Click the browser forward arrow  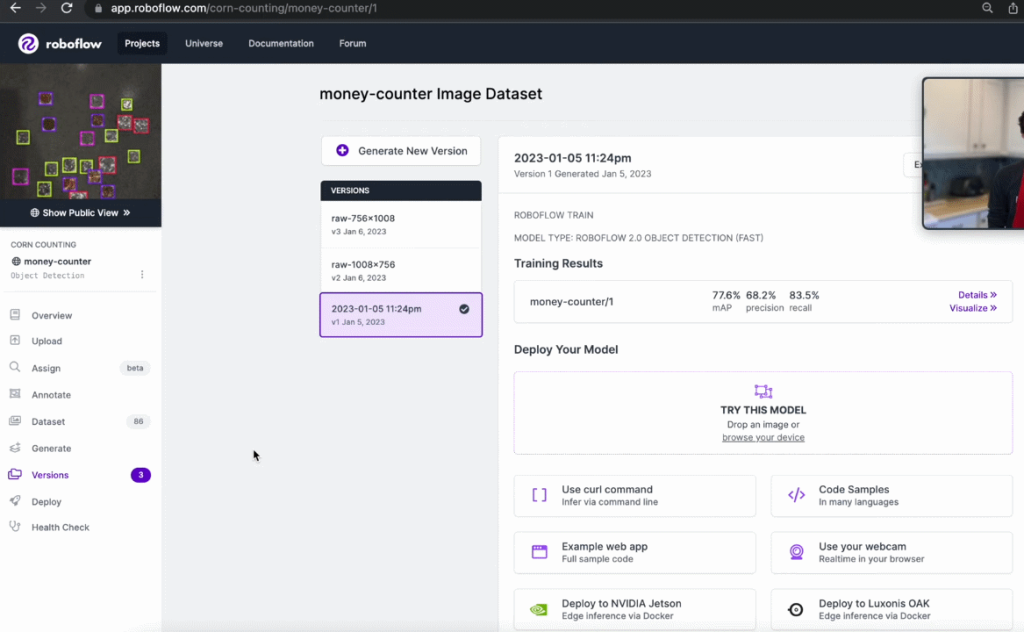coord(41,8)
